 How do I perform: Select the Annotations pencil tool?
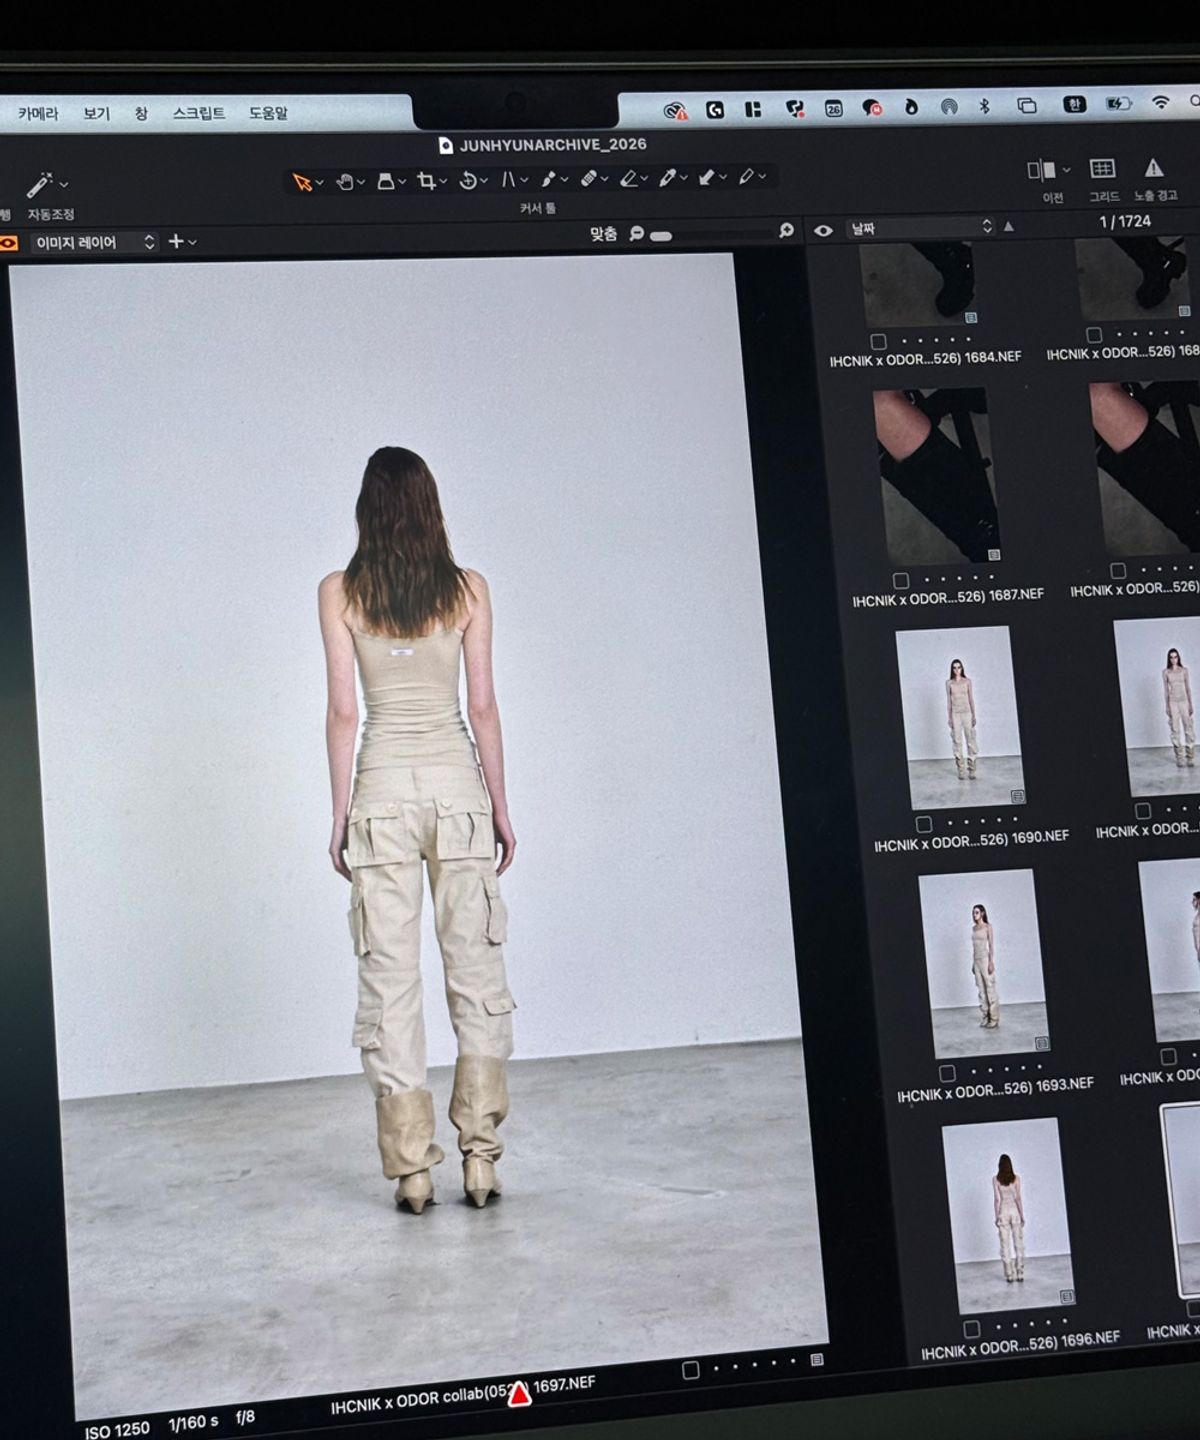click(746, 176)
